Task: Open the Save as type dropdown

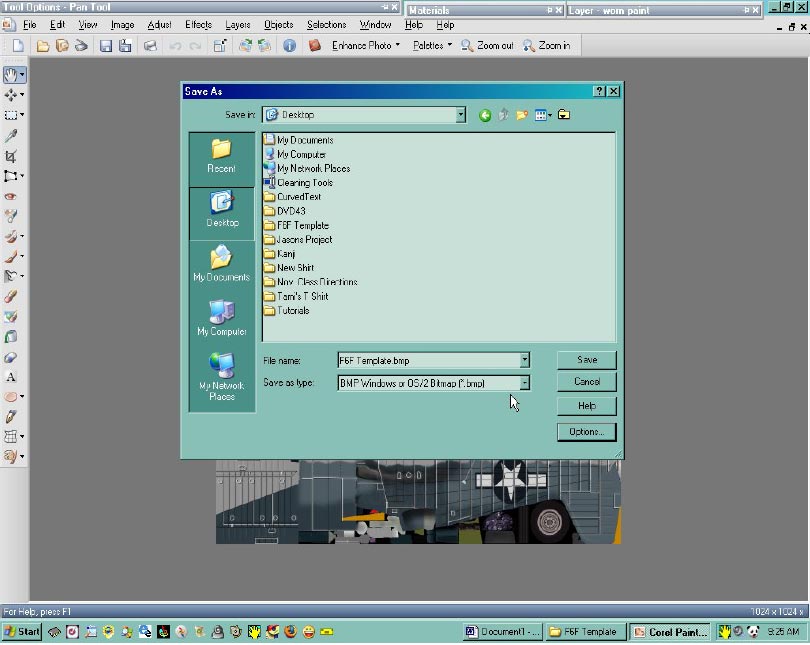Action: coord(524,383)
